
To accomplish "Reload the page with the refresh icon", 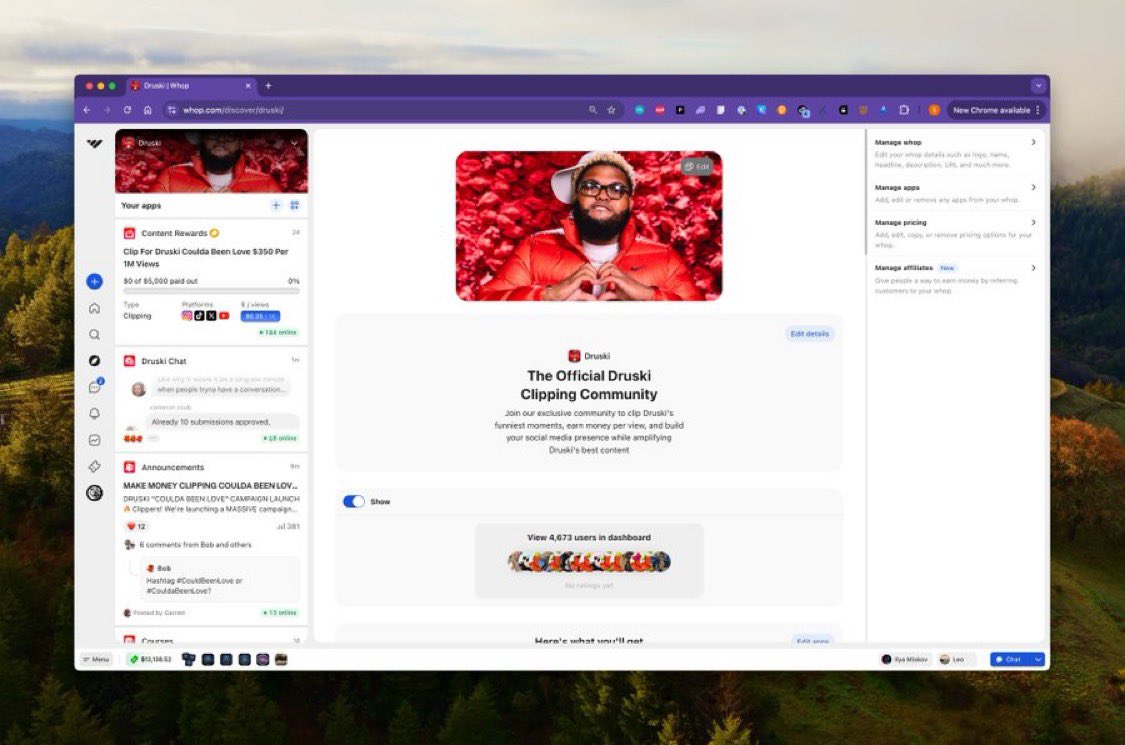I will tap(127, 110).
